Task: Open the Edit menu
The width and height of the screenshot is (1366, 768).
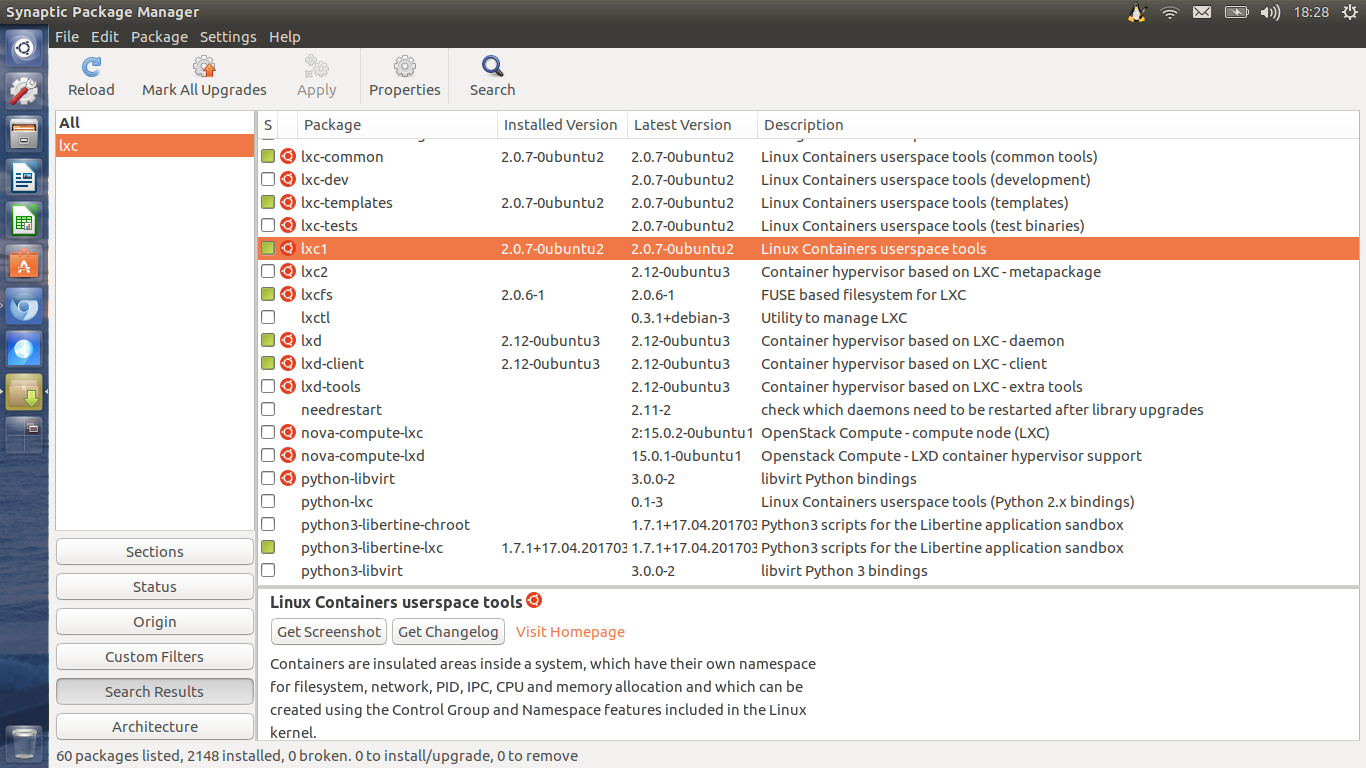Action: point(105,36)
